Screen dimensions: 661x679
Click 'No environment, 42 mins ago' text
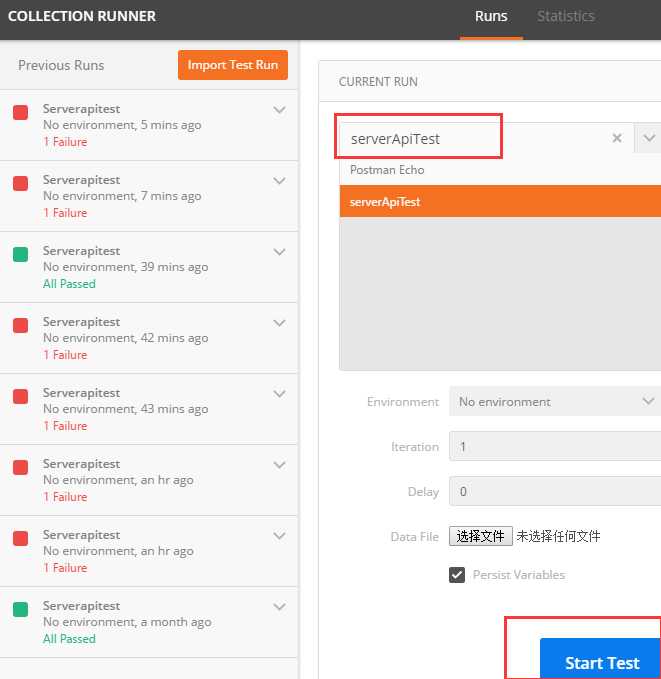tap(126, 338)
